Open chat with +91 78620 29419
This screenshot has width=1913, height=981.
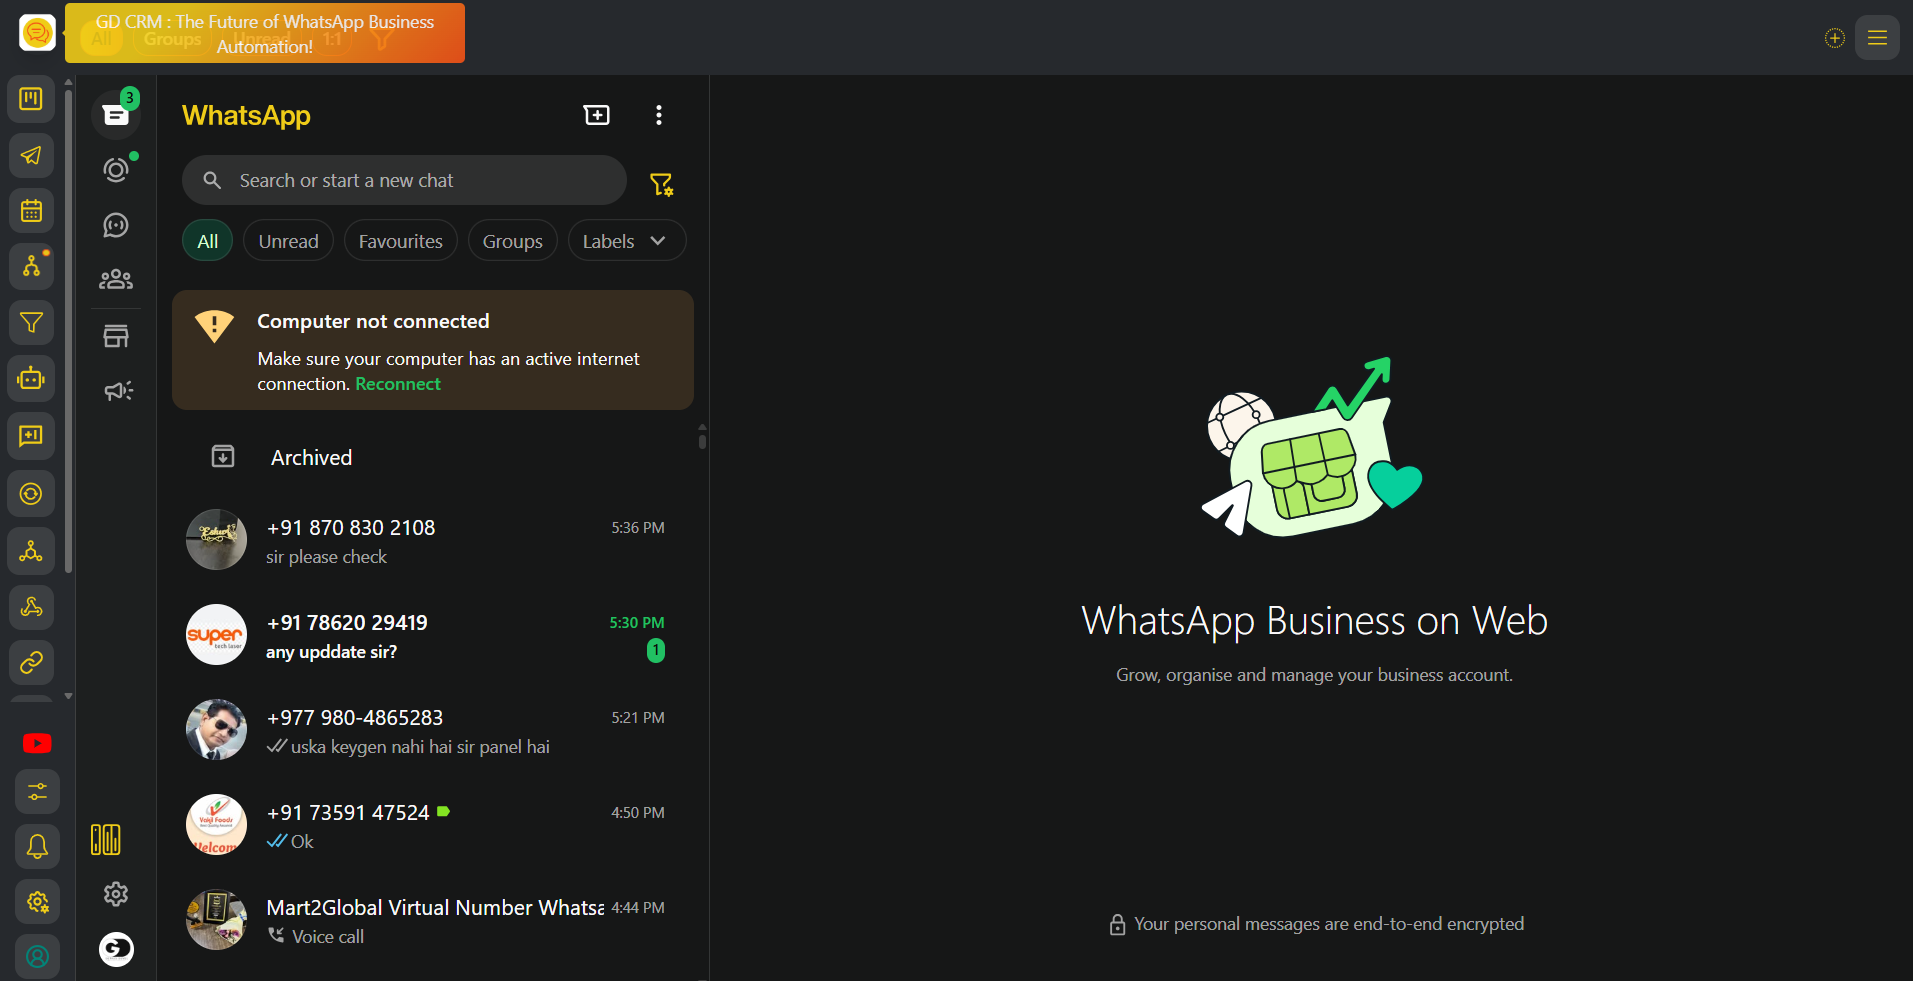point(432,636)
